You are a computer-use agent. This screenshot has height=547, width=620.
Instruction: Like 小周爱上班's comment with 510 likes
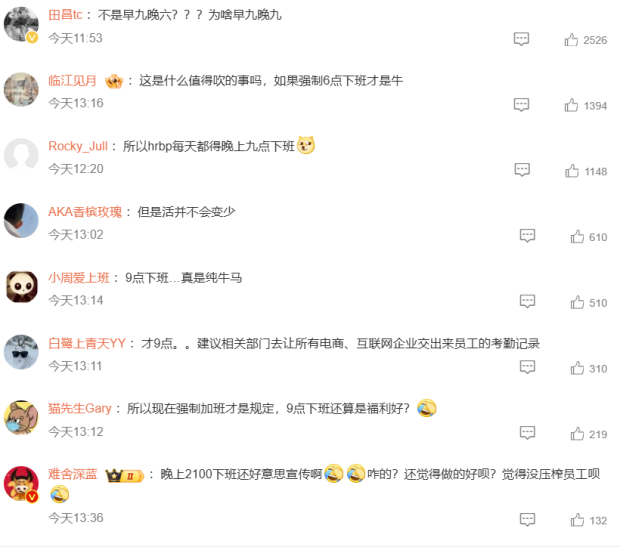[577, 302]
